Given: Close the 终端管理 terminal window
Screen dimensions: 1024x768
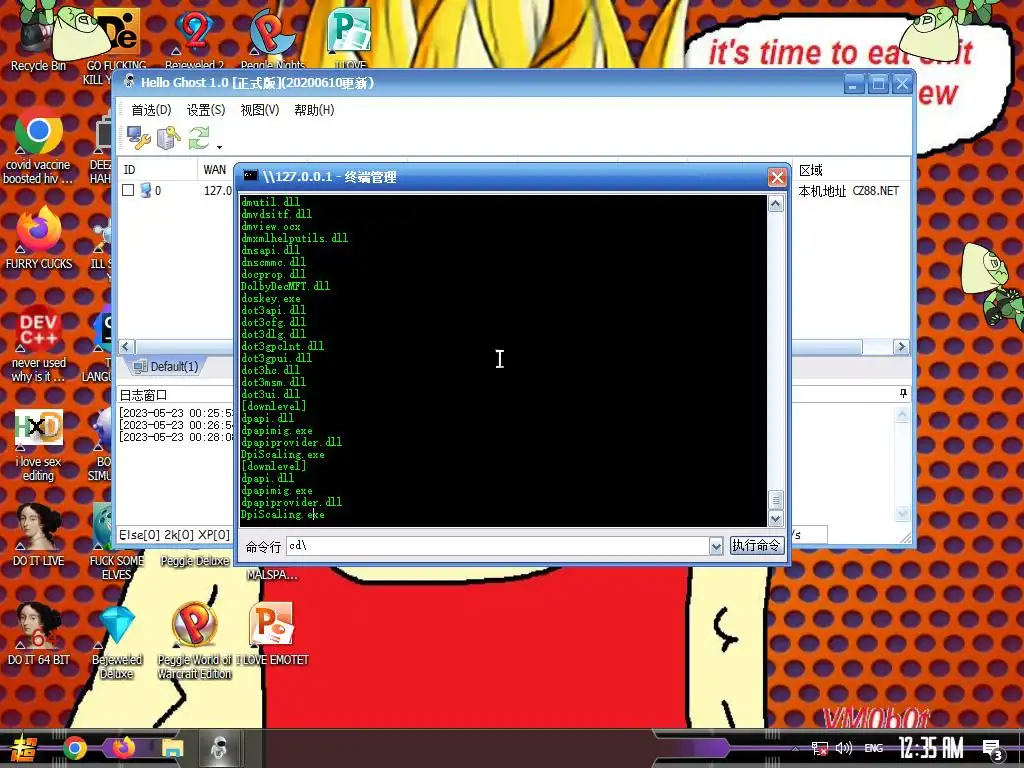Looking at the screenshot, I should pyautogui.click(x=776, y=177).
